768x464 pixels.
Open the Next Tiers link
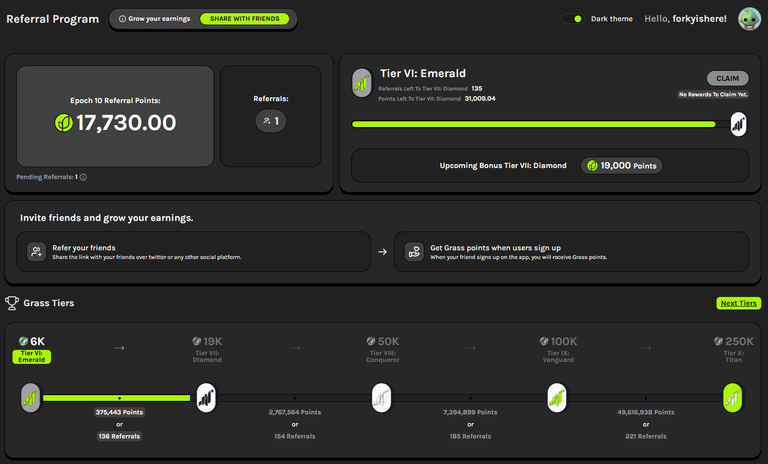(739, 303)
